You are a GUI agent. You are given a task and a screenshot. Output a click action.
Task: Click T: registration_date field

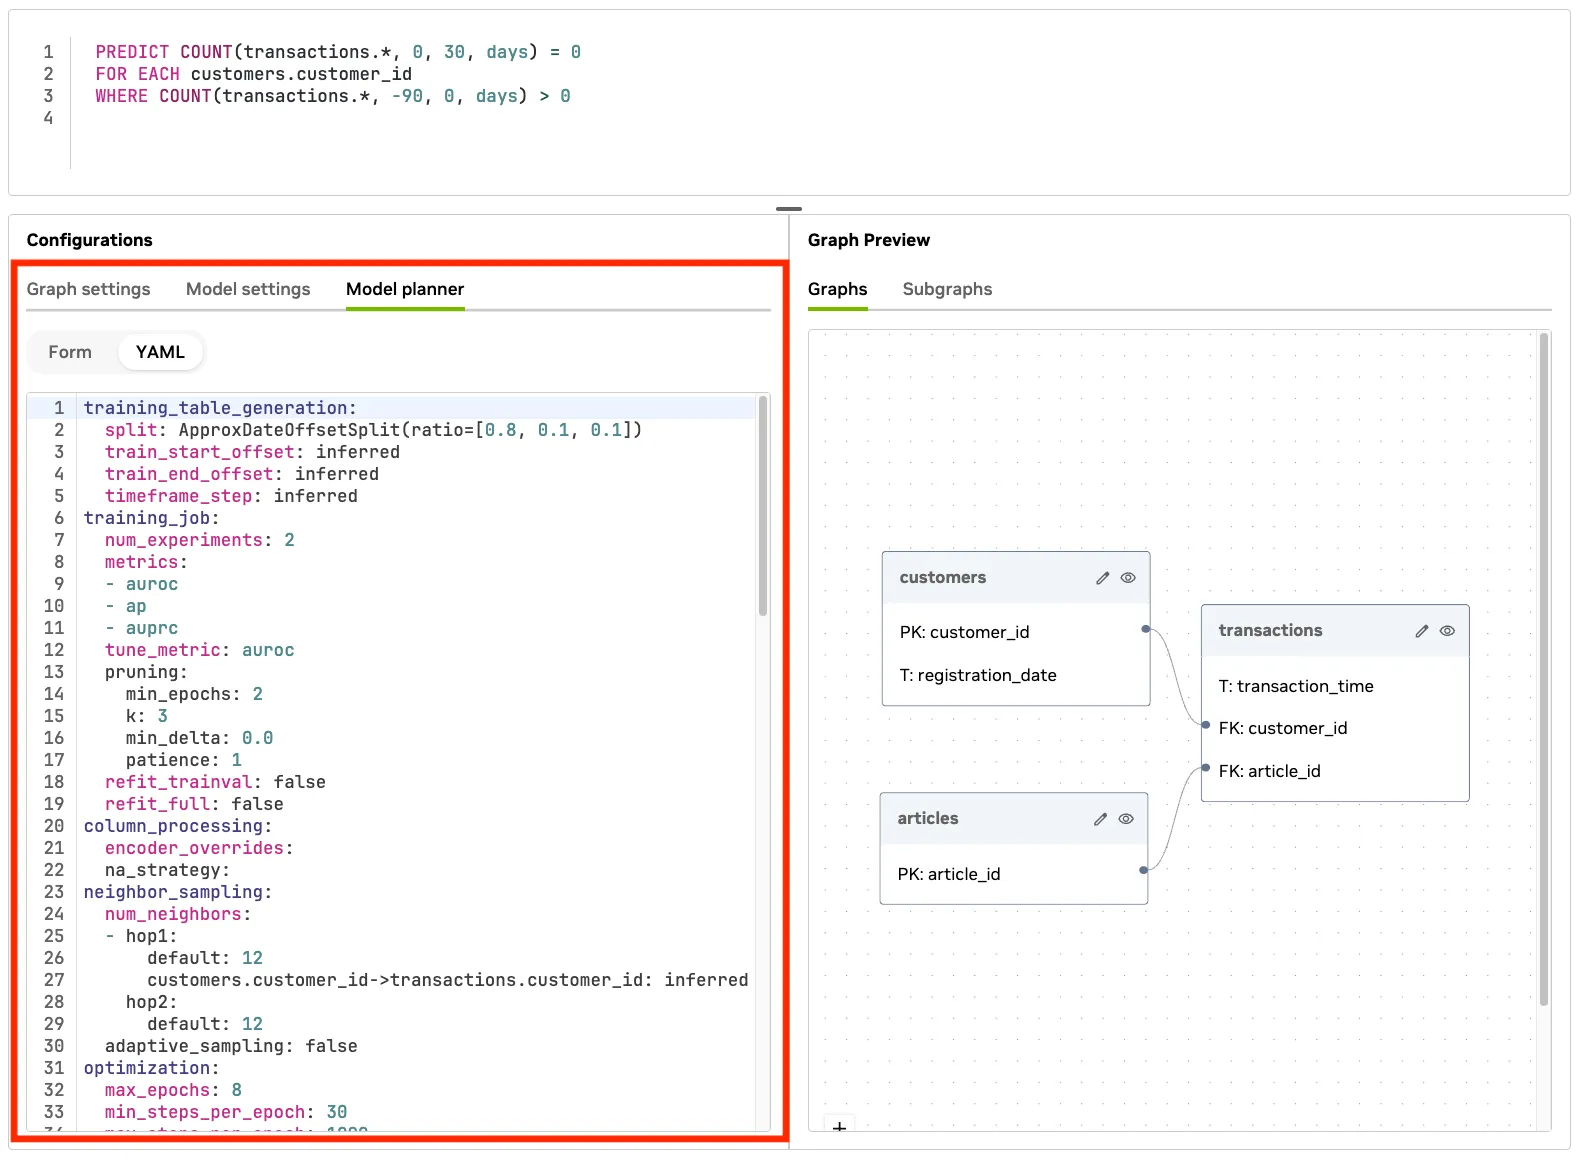[x=978, y=675]
